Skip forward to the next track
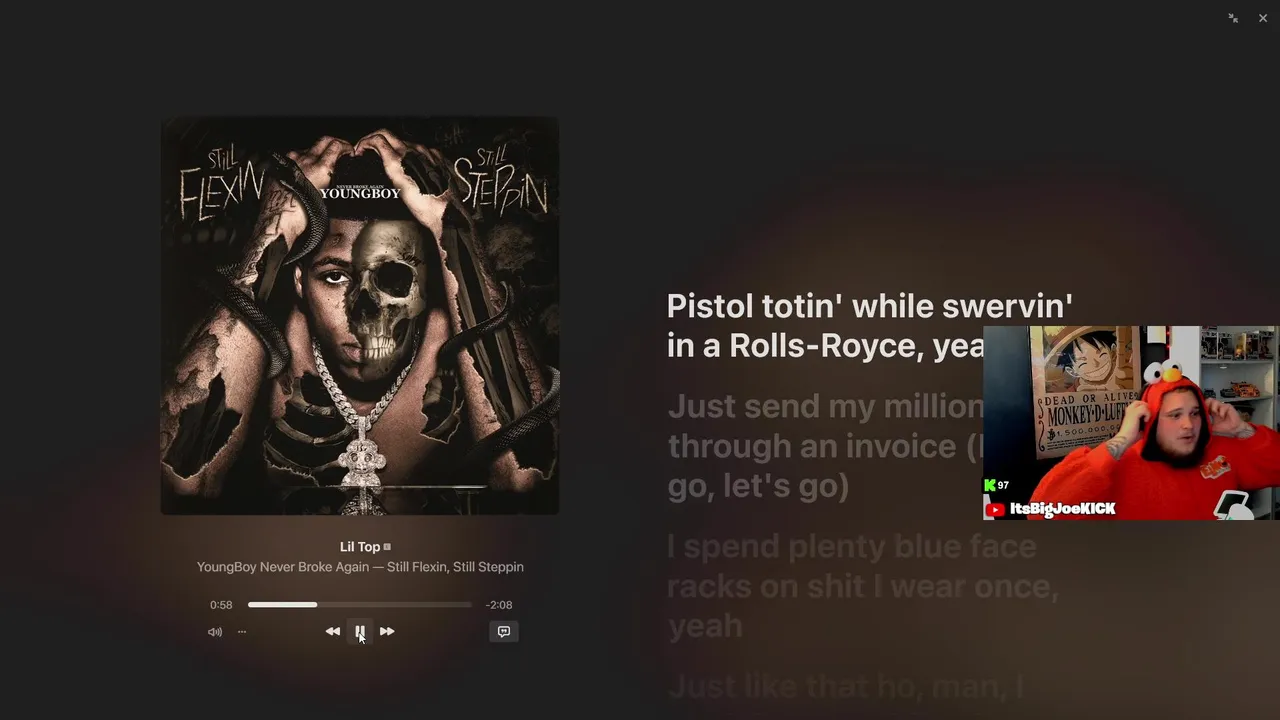1280x720 pixels. 387,632
